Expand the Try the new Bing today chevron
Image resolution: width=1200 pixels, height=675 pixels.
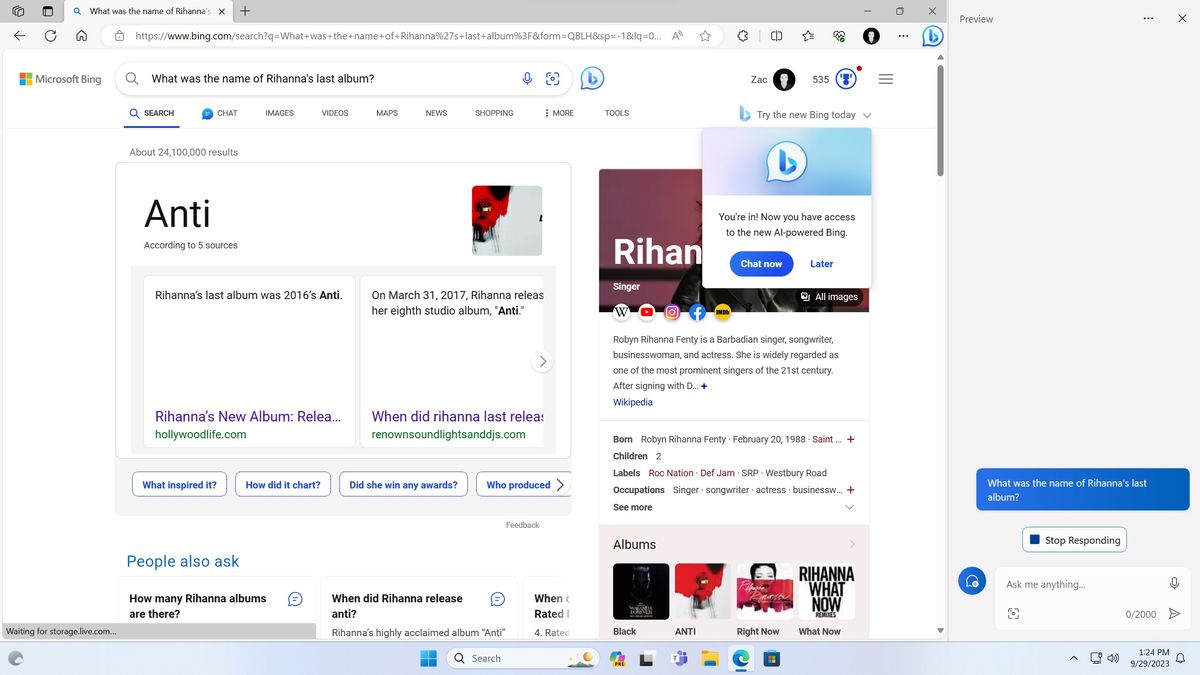[867, 114]
